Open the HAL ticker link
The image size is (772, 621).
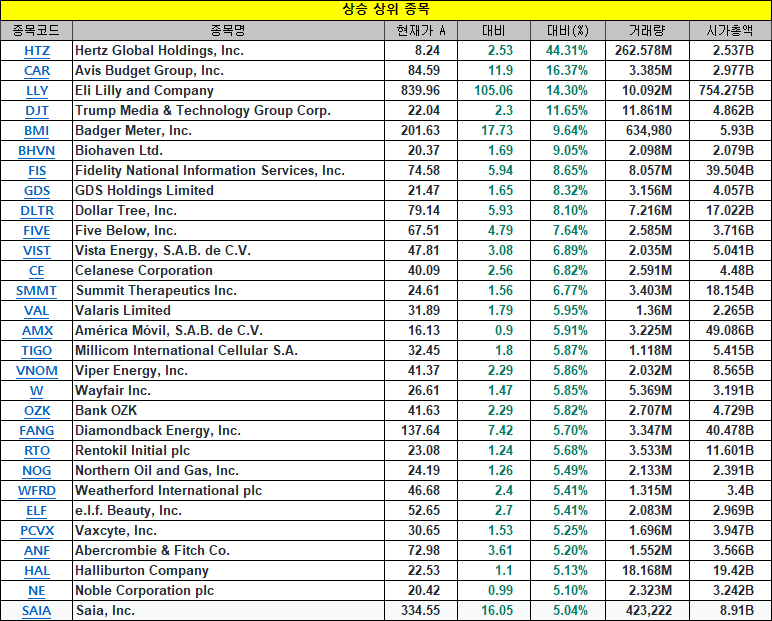pyautogui.click(x=37, y=571)
